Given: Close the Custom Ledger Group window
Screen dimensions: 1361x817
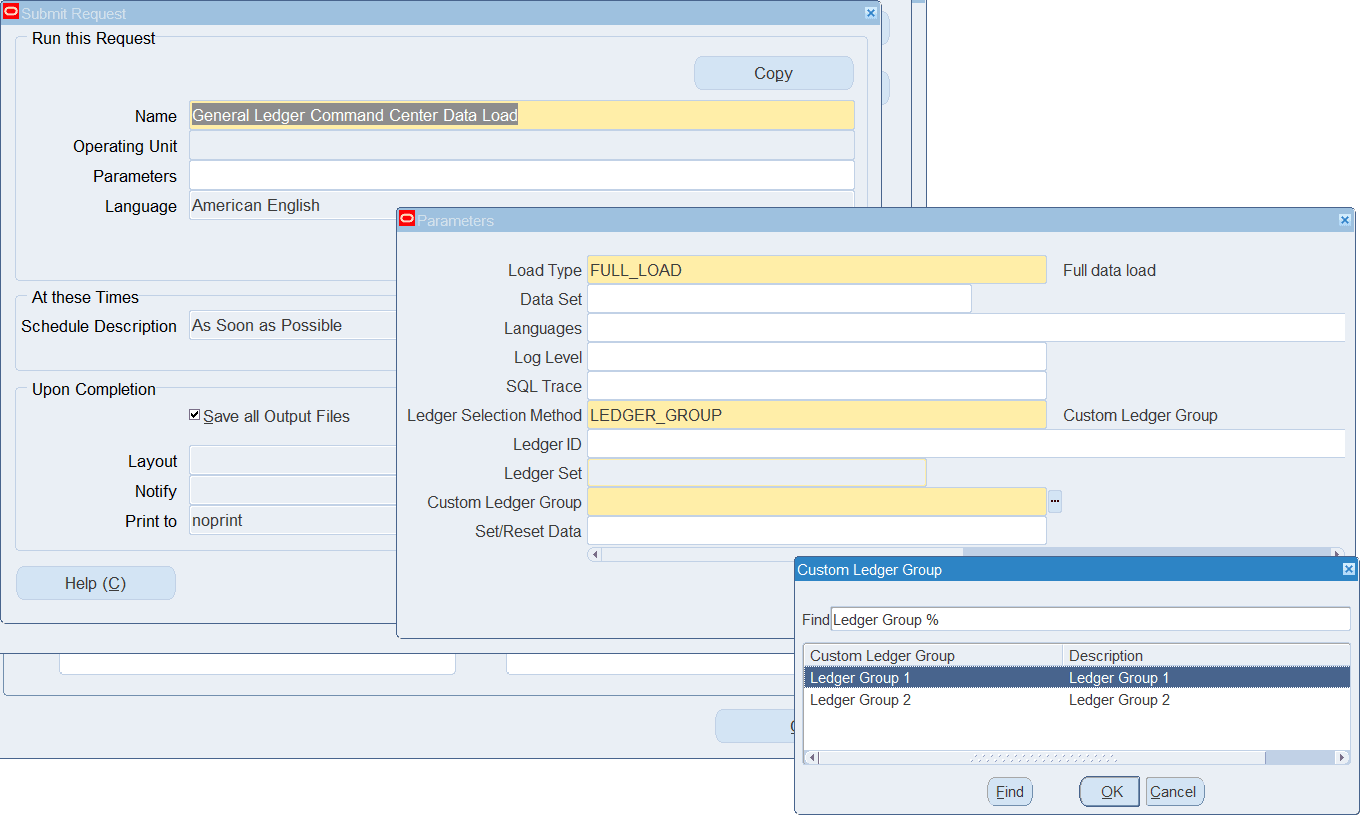Looking at the screenshot, I should point(1348,569).
